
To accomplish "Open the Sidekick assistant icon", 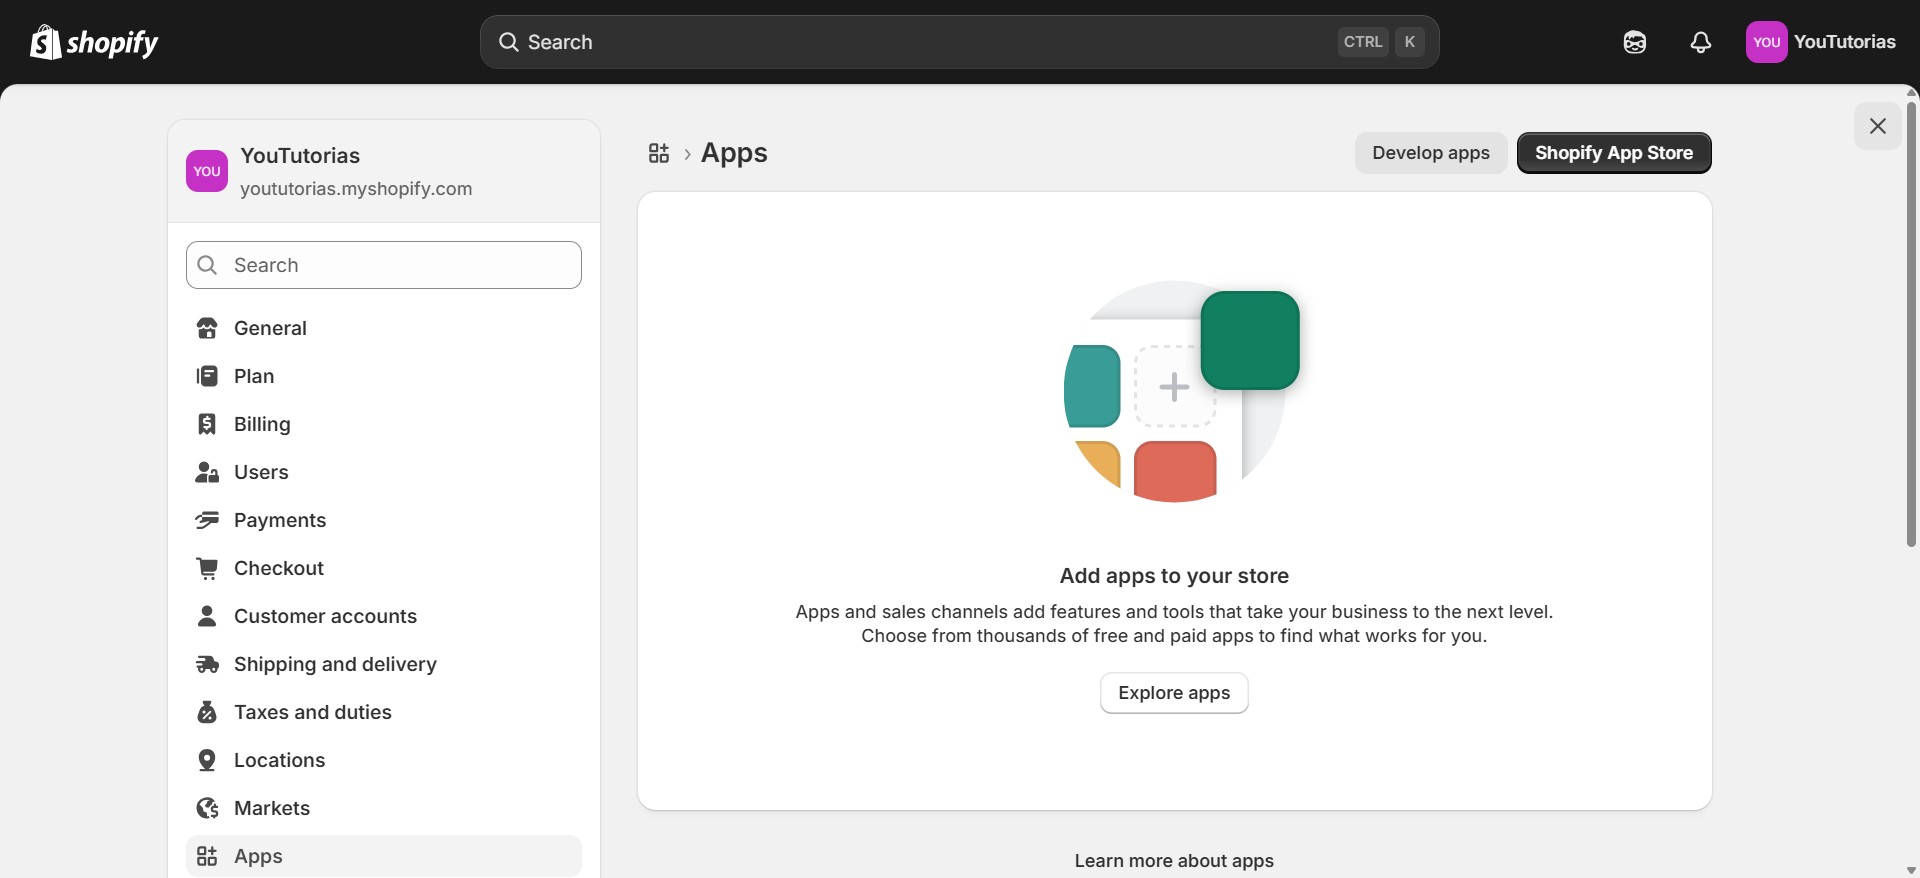I will pyautogui.click(x=1635, y=42).
